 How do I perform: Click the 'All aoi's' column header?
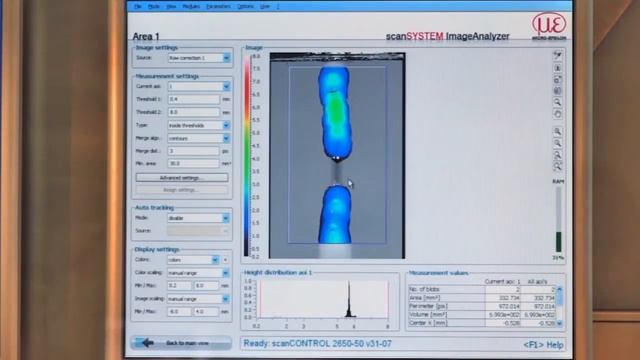pos(537,282)
